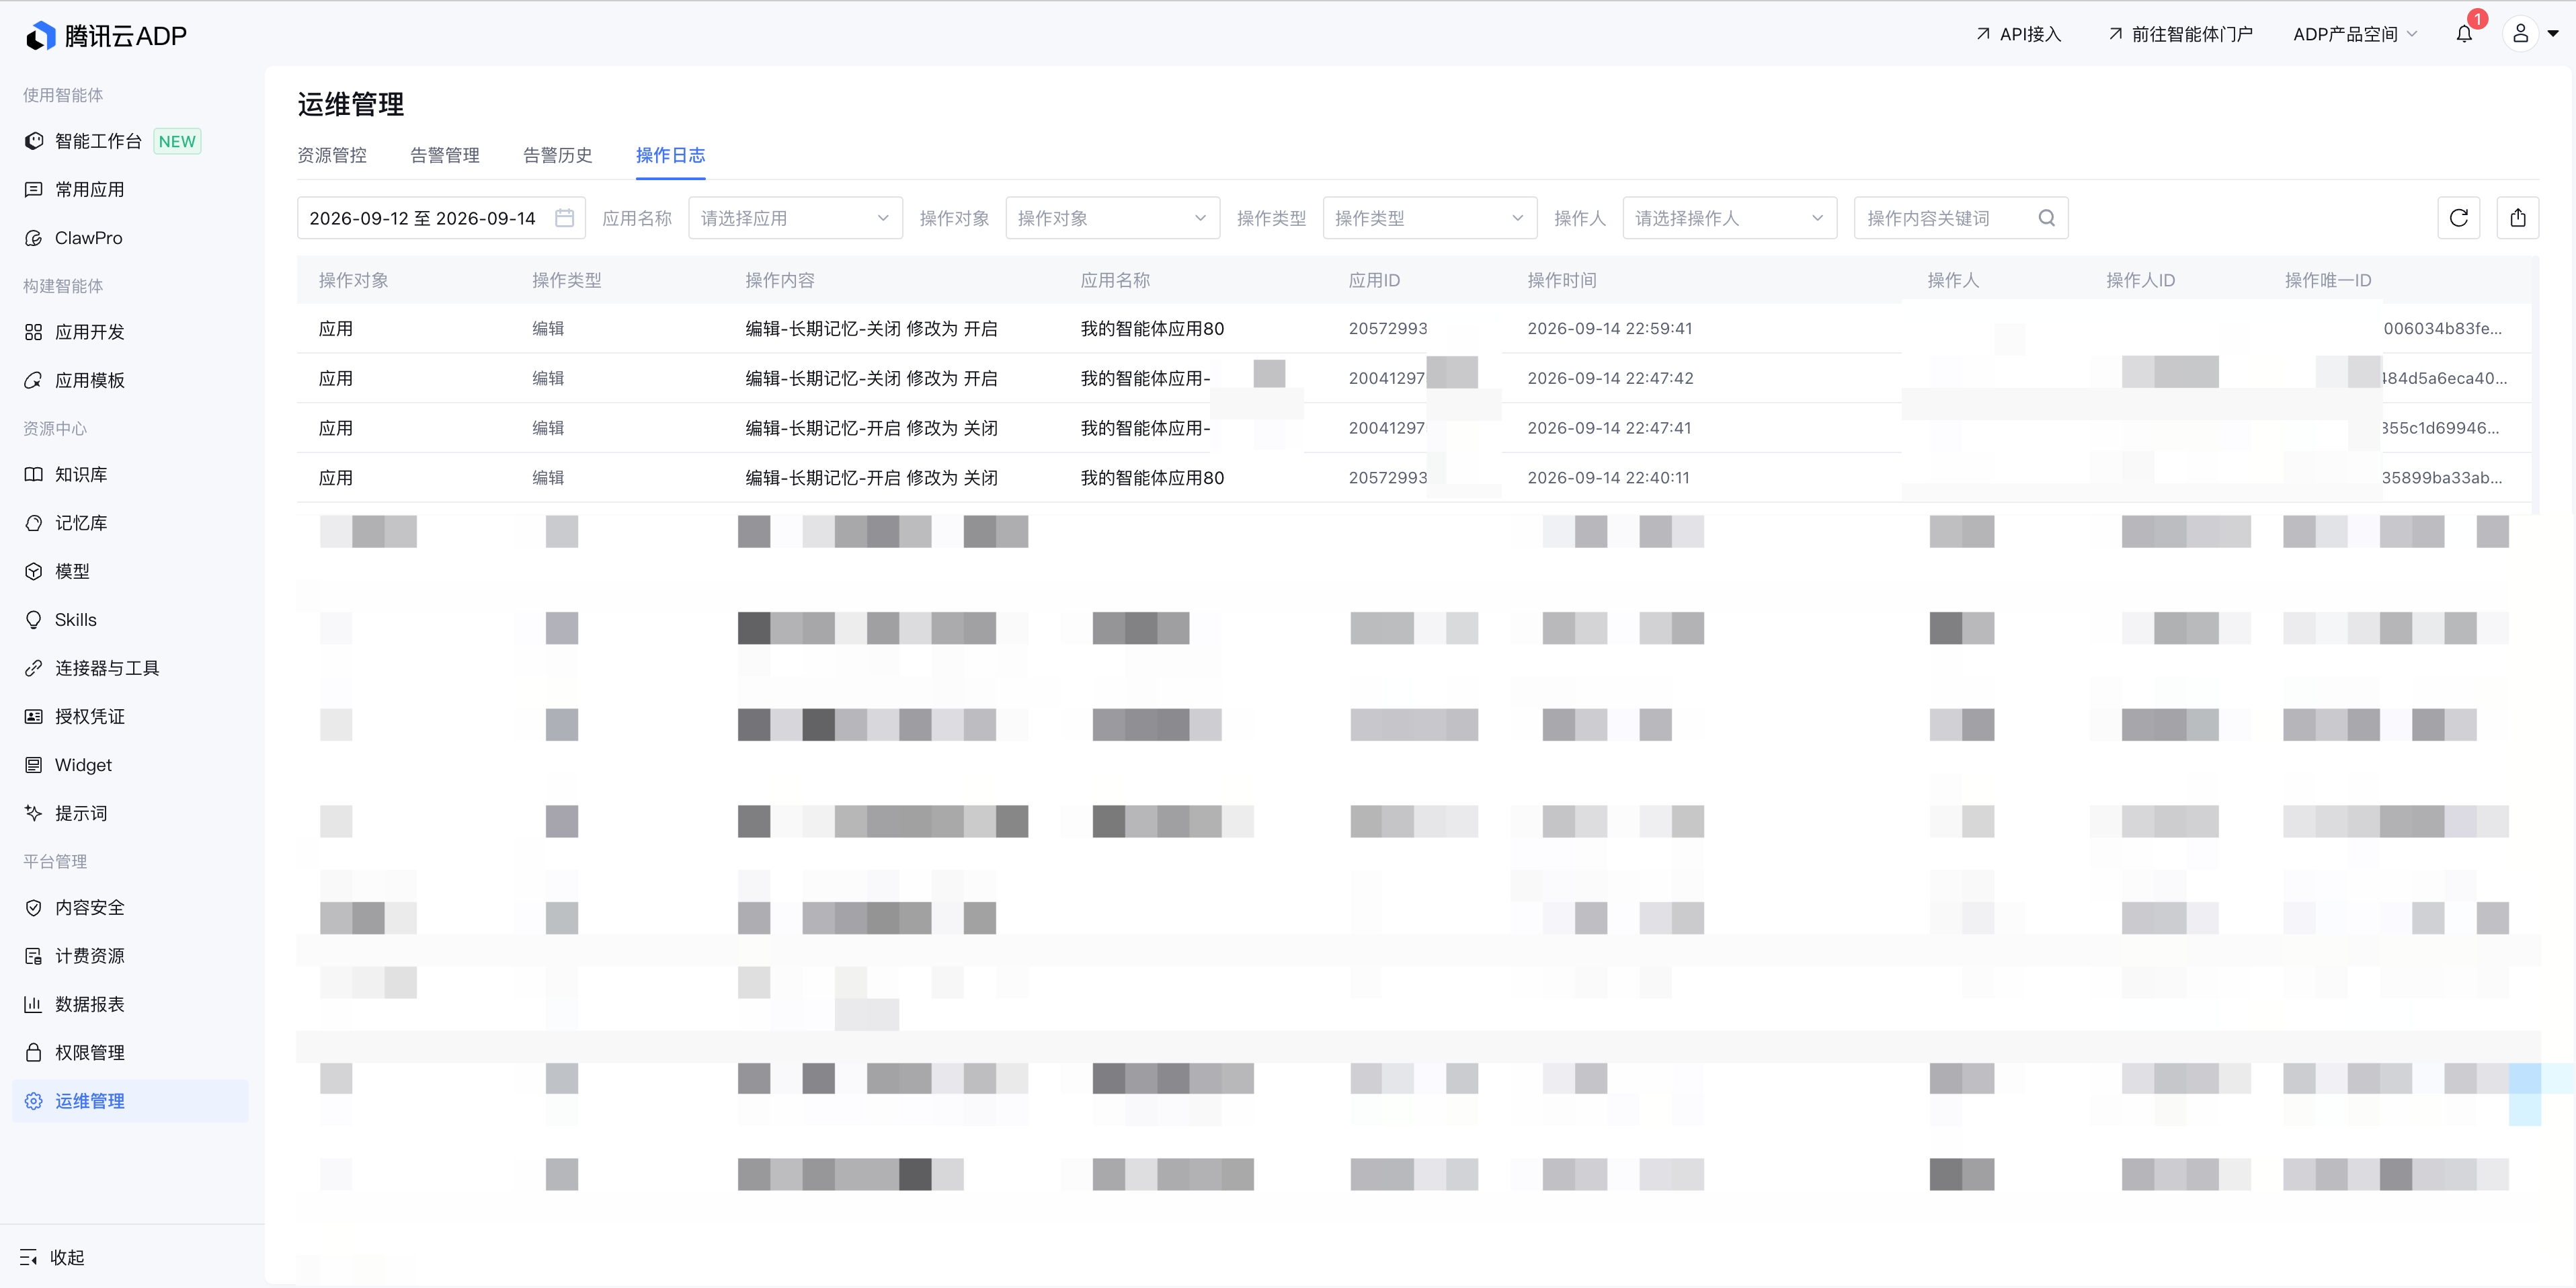The height and width of the screenshot is (1288, 2576).
Task: Click the API接入 link
Action: (2019, 34)
